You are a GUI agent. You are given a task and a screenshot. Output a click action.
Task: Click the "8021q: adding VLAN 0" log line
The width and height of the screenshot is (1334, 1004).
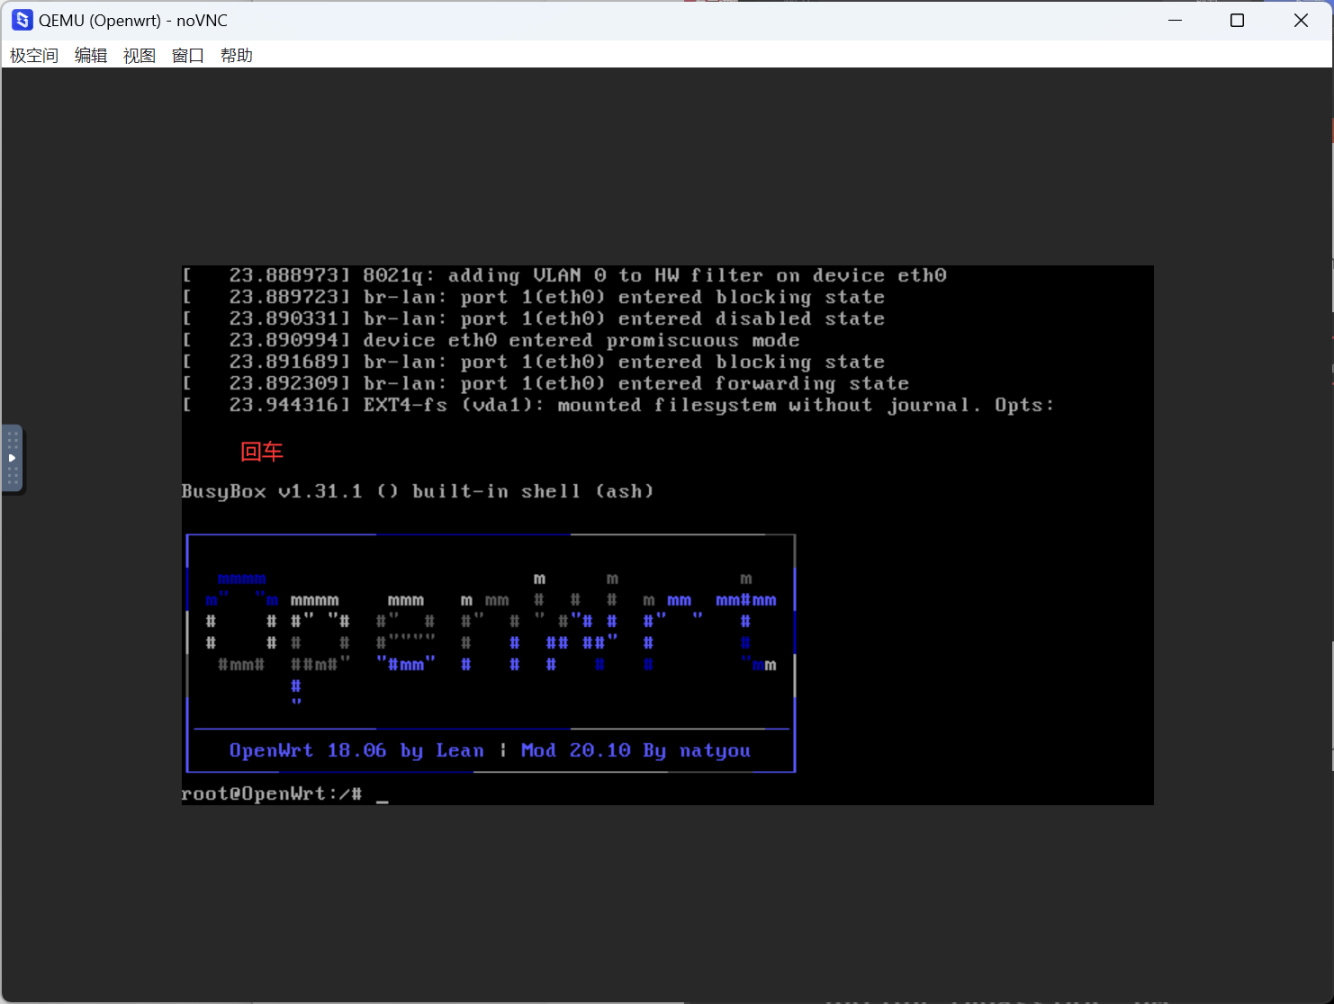click(x=564, y=276)
